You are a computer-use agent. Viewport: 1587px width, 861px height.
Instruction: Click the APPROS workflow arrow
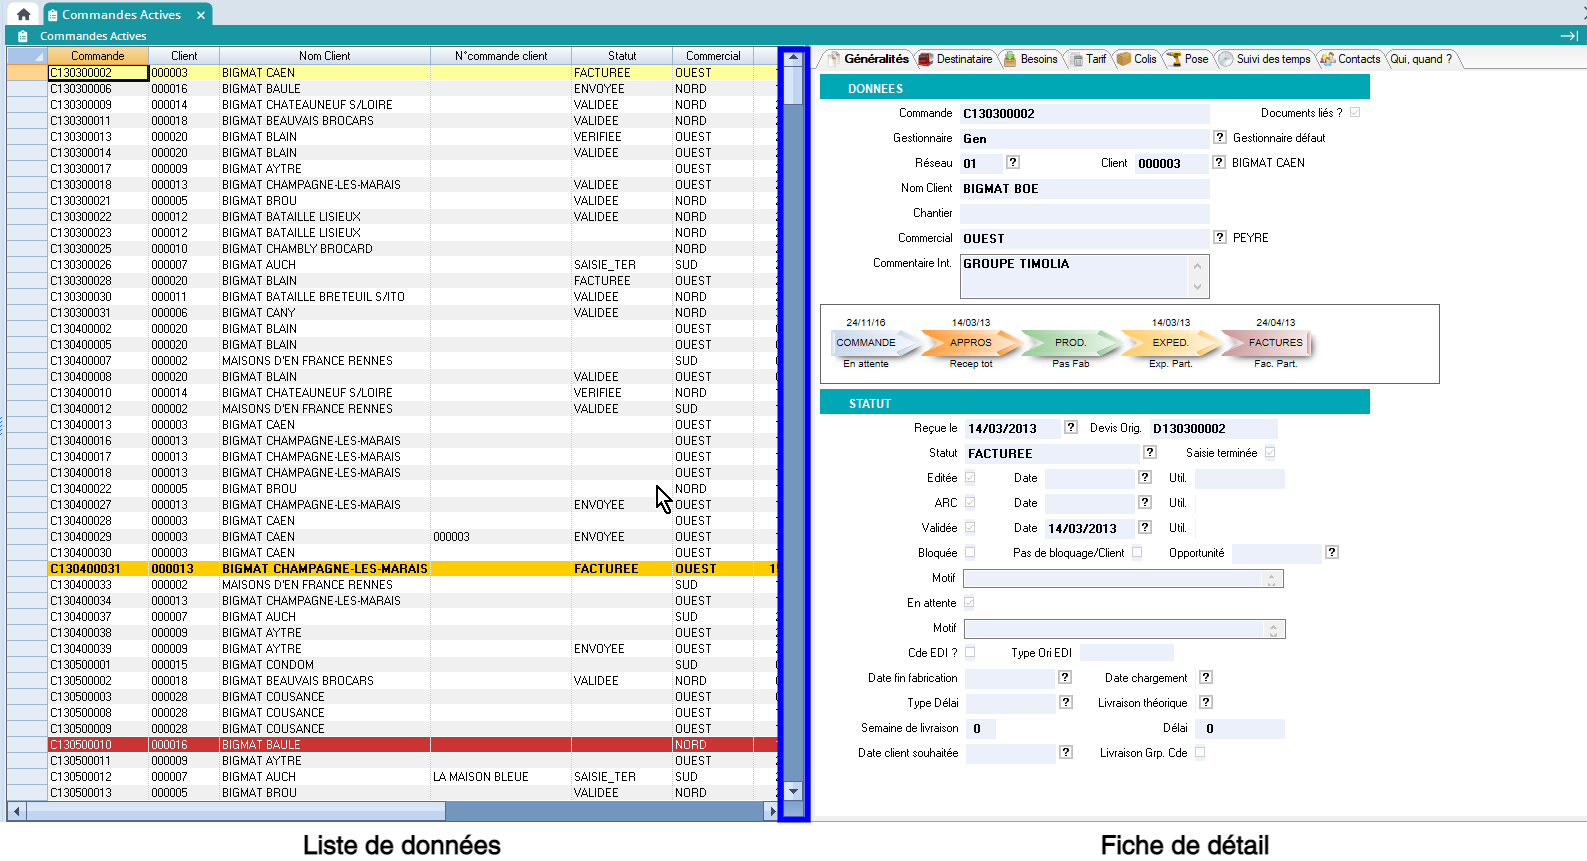(970, 343)
